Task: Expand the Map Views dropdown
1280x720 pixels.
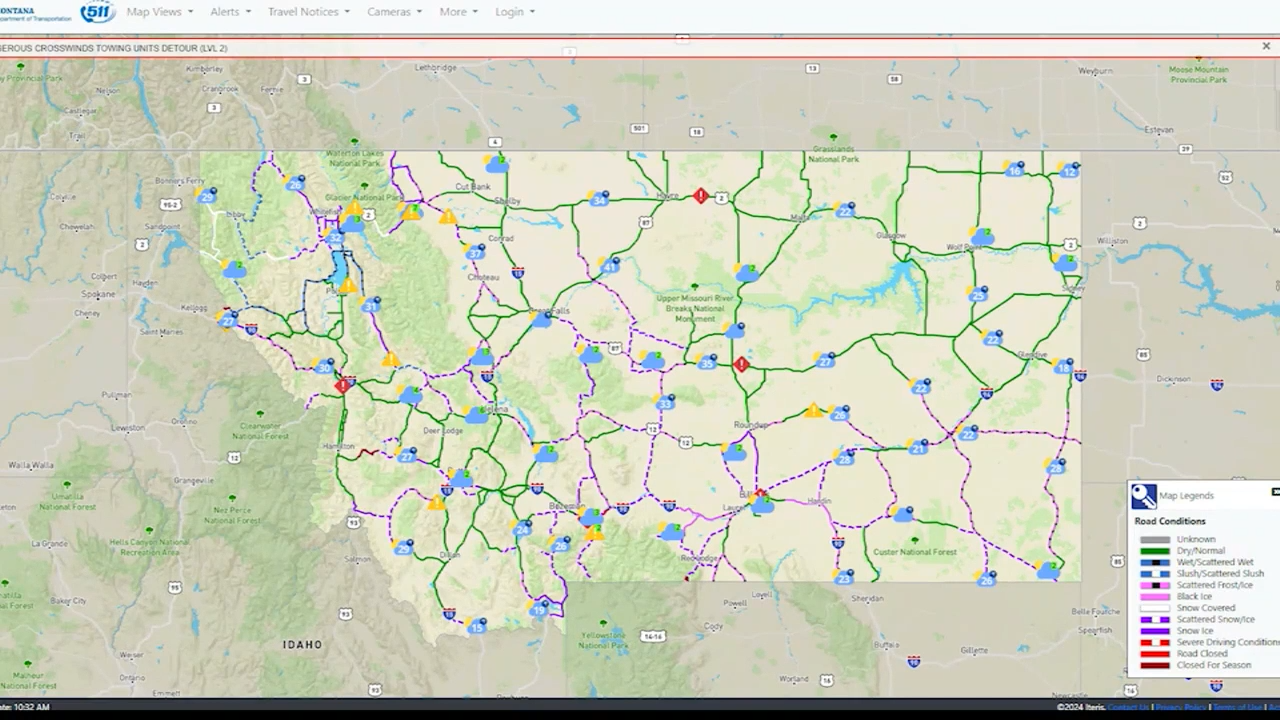Action: 154,11
